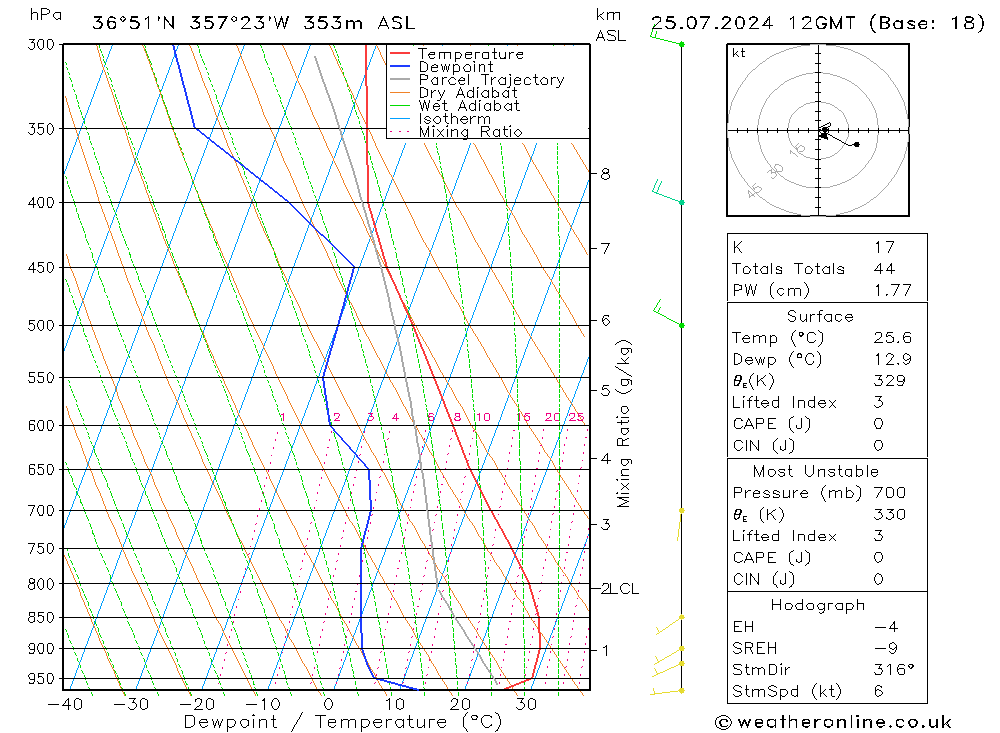Screen dimensions: 1000x733
Task: Click the Most Unstable theta-E value 330
Action: (x=890, y=514)
